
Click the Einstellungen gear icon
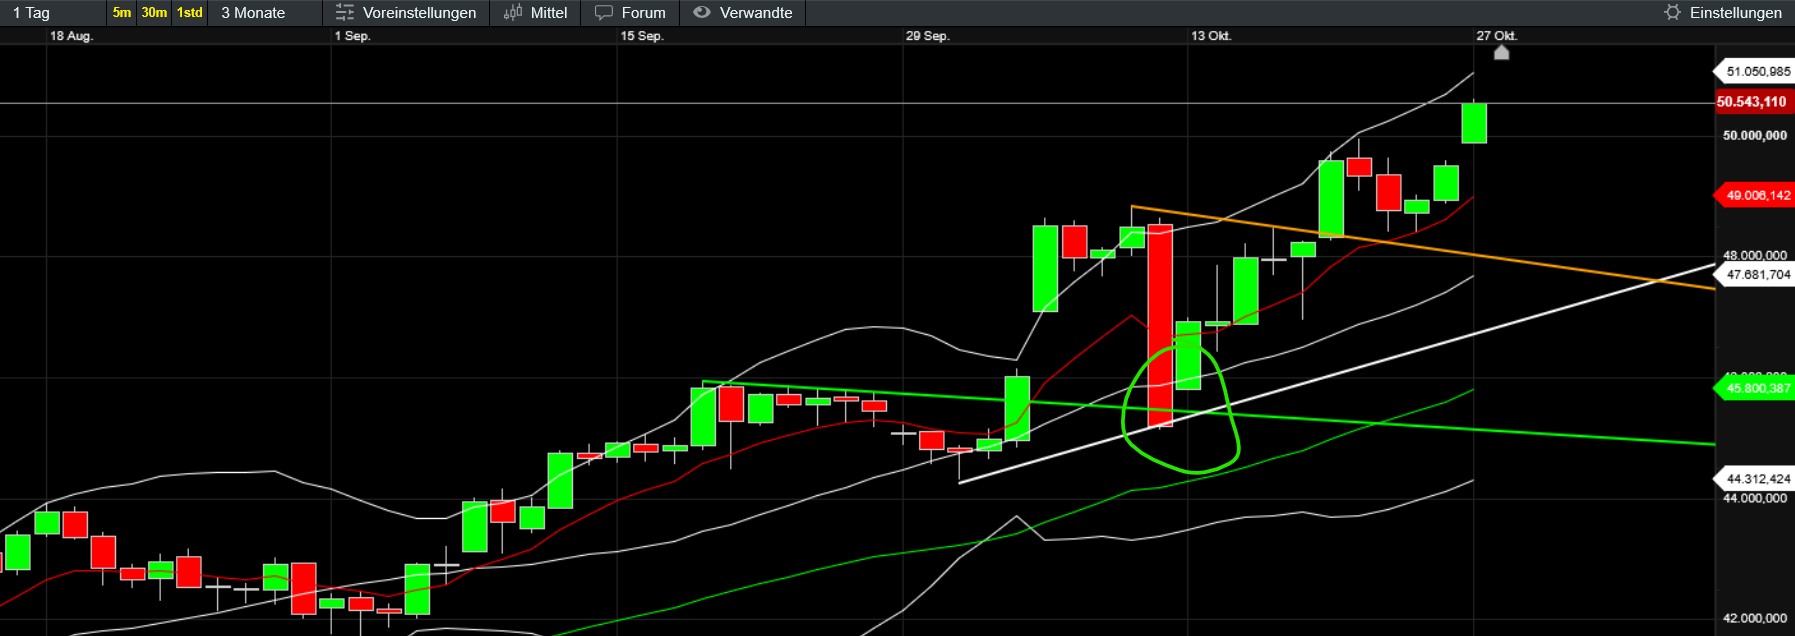pyautogui.click(x=1672, y=13)
